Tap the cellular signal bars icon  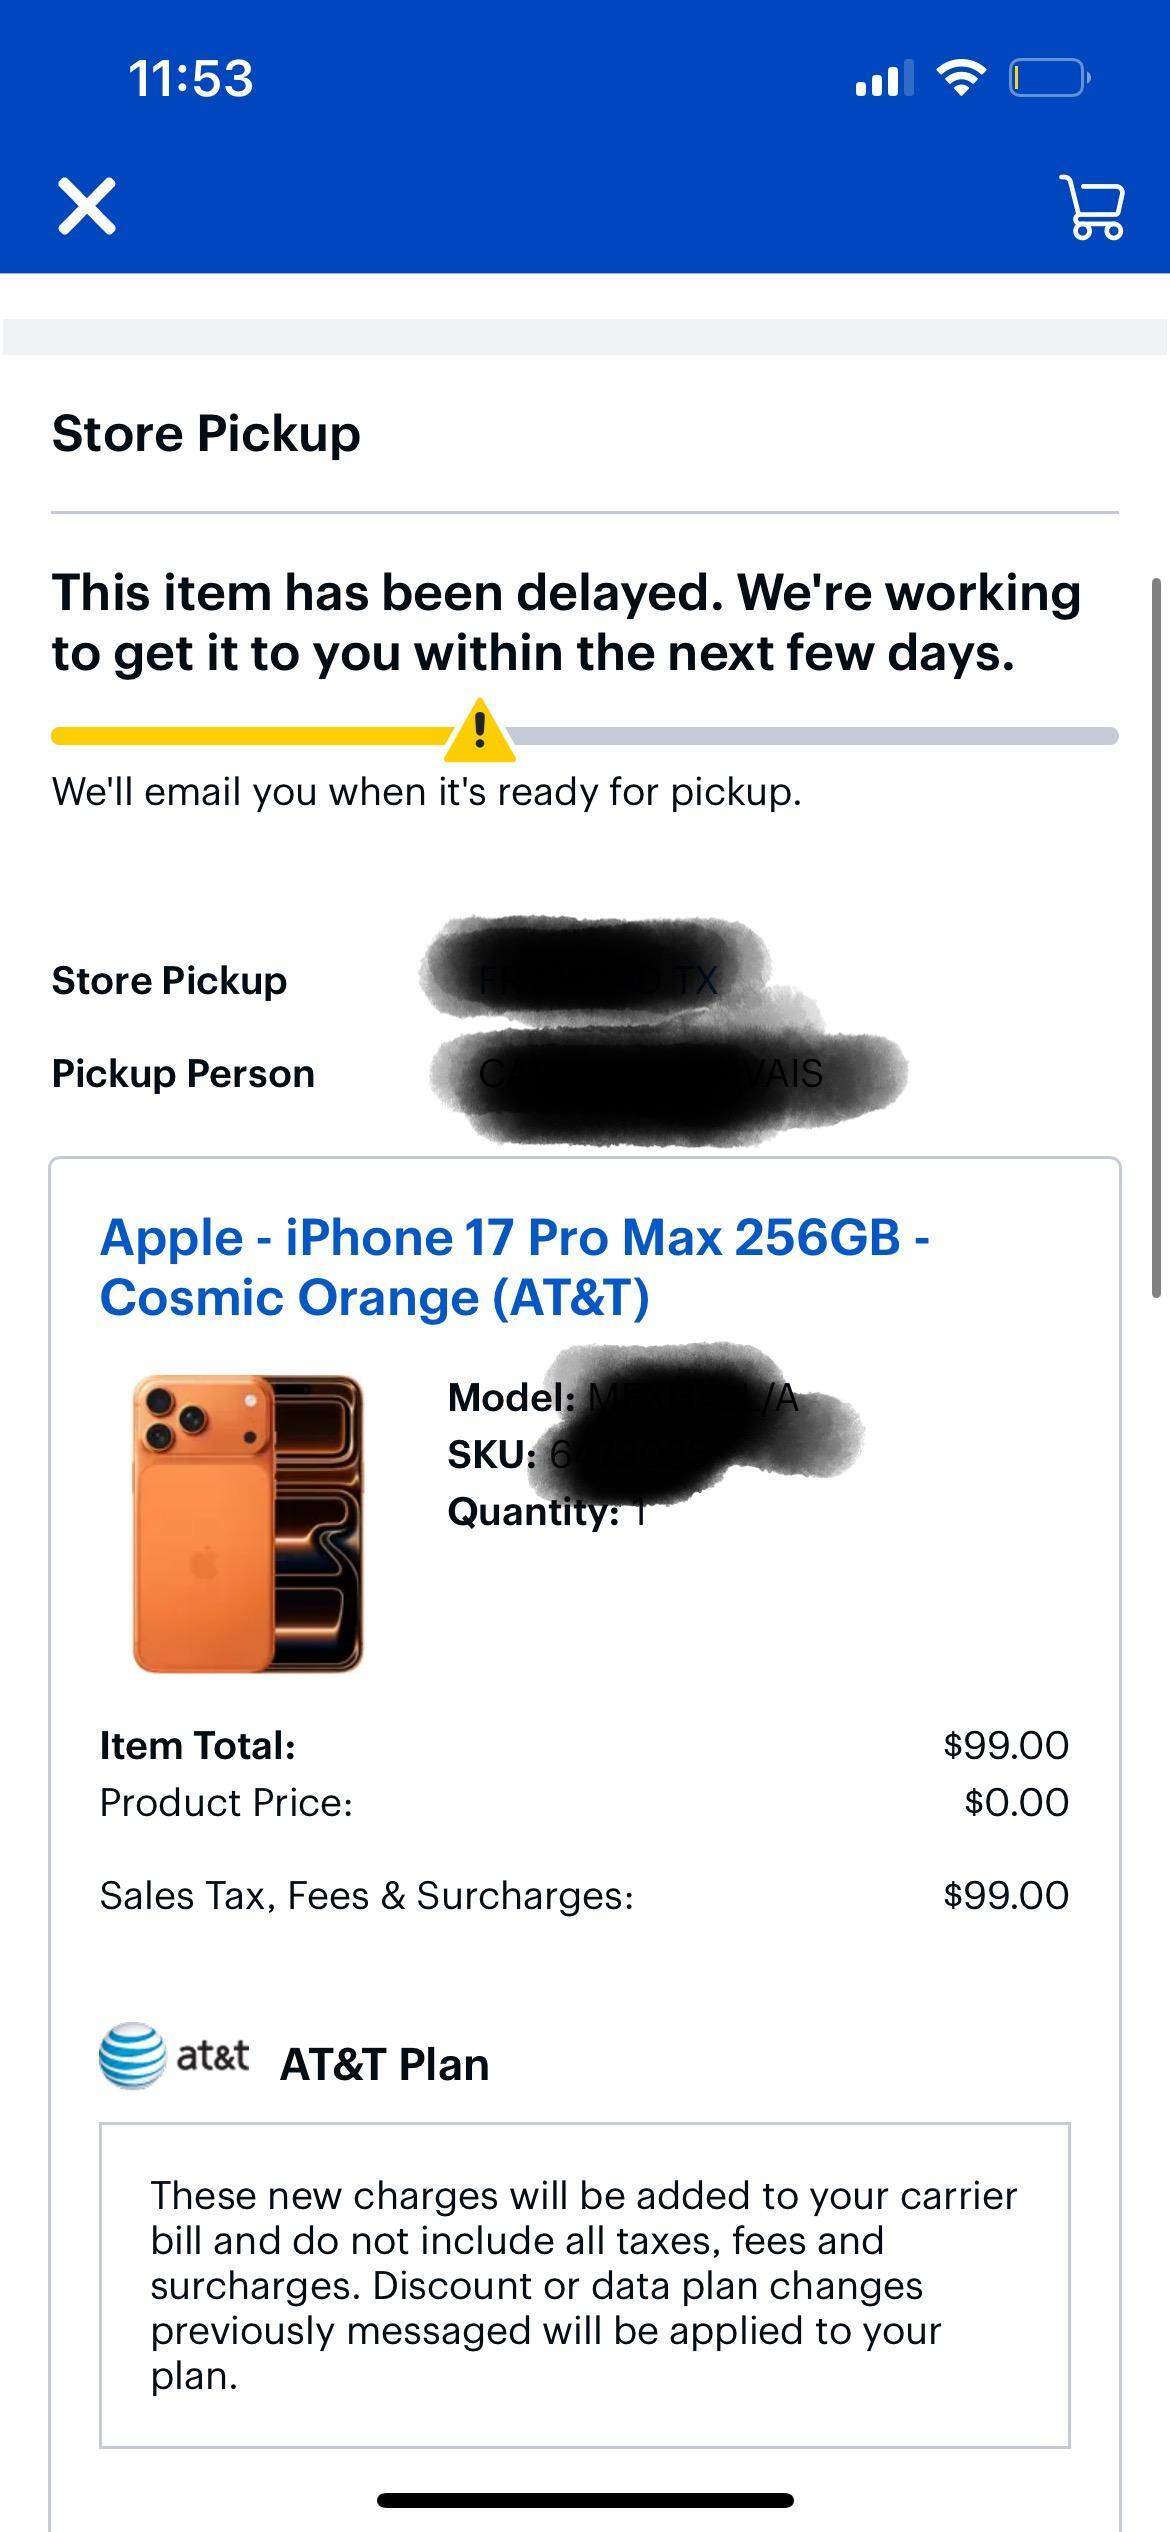coord(884,78)
